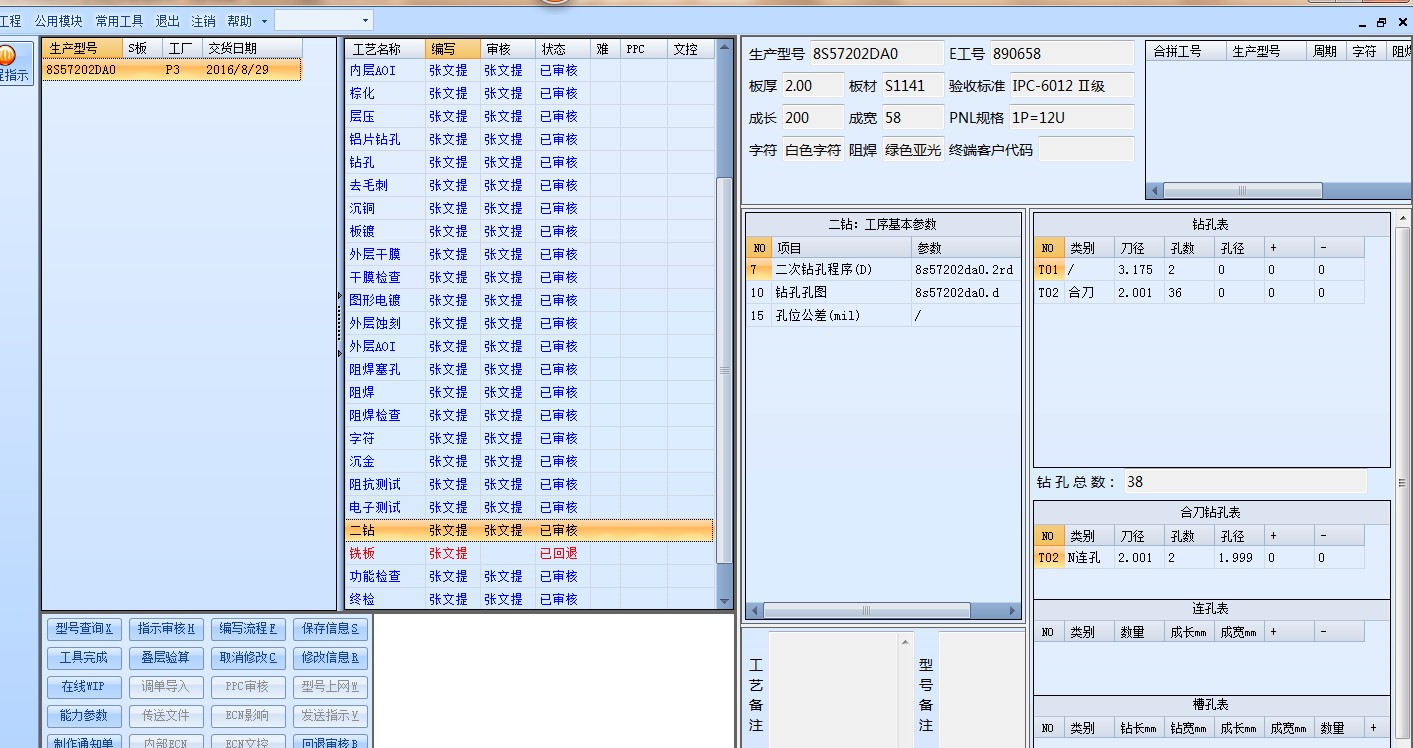Open the 常用工具 menu

pos(120,20)
